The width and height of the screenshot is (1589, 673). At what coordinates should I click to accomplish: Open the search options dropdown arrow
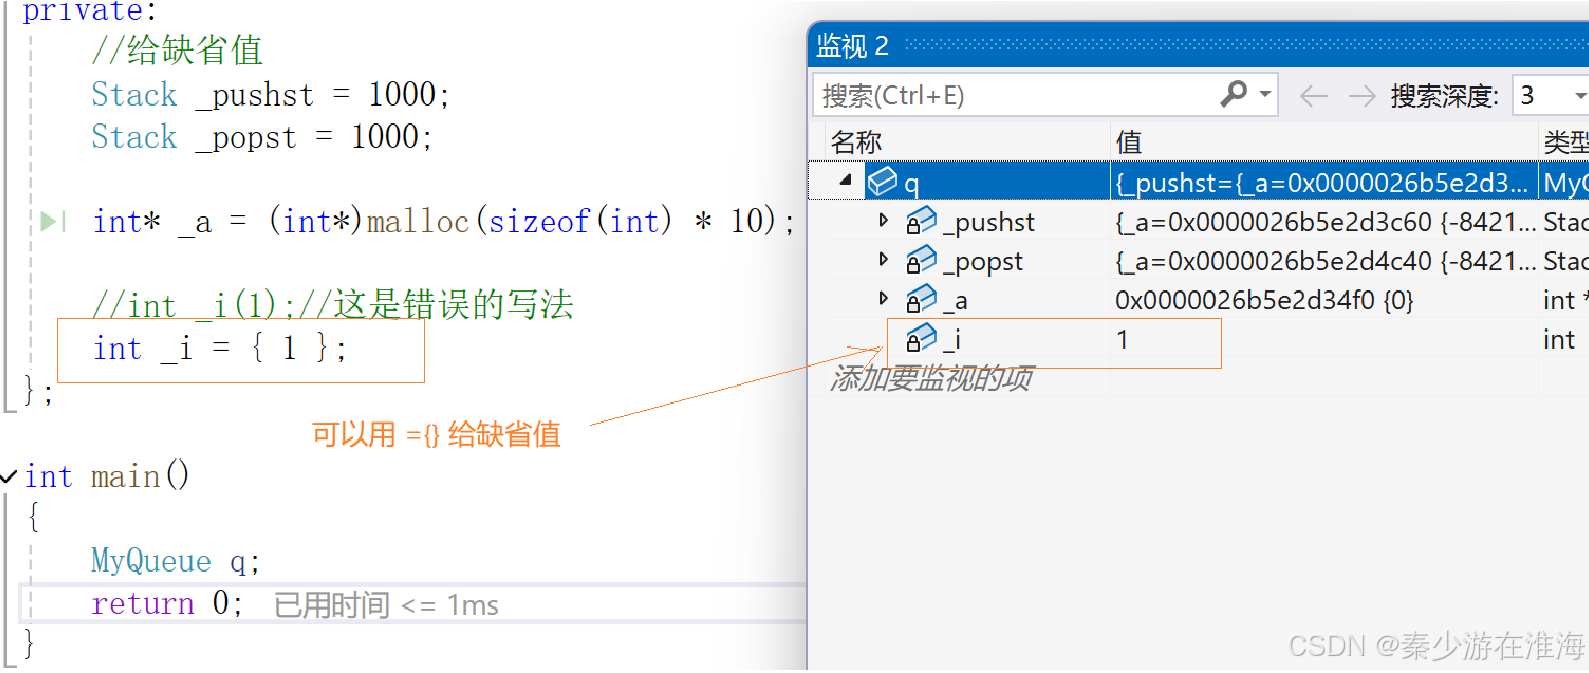click(1265, 94)
